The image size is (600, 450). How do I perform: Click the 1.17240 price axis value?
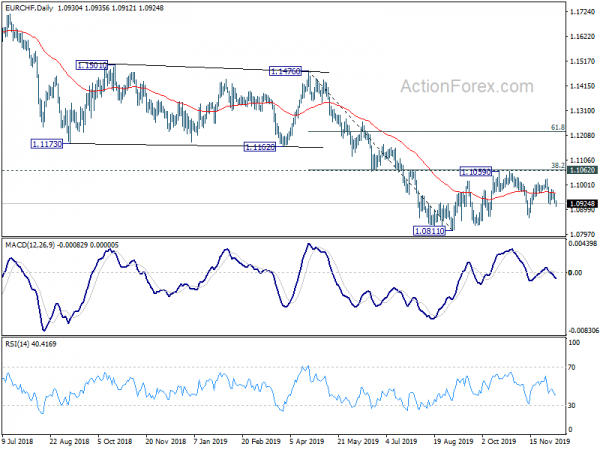[x=582, y=12]
